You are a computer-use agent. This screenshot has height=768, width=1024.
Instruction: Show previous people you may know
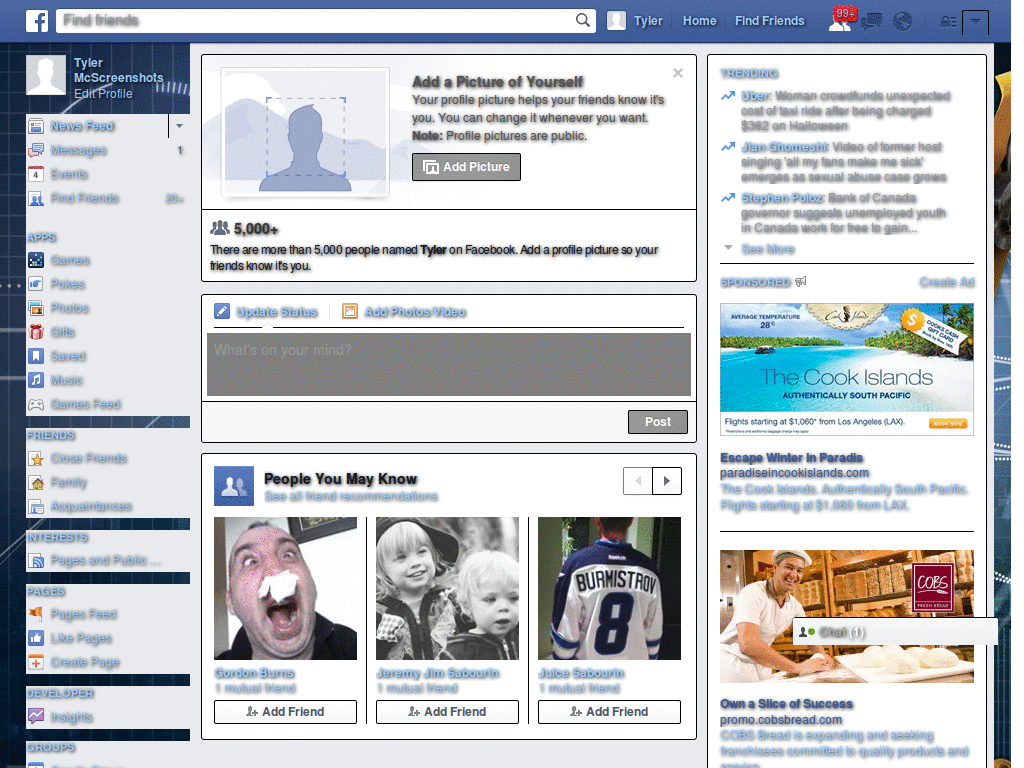(x=638, y=481)
